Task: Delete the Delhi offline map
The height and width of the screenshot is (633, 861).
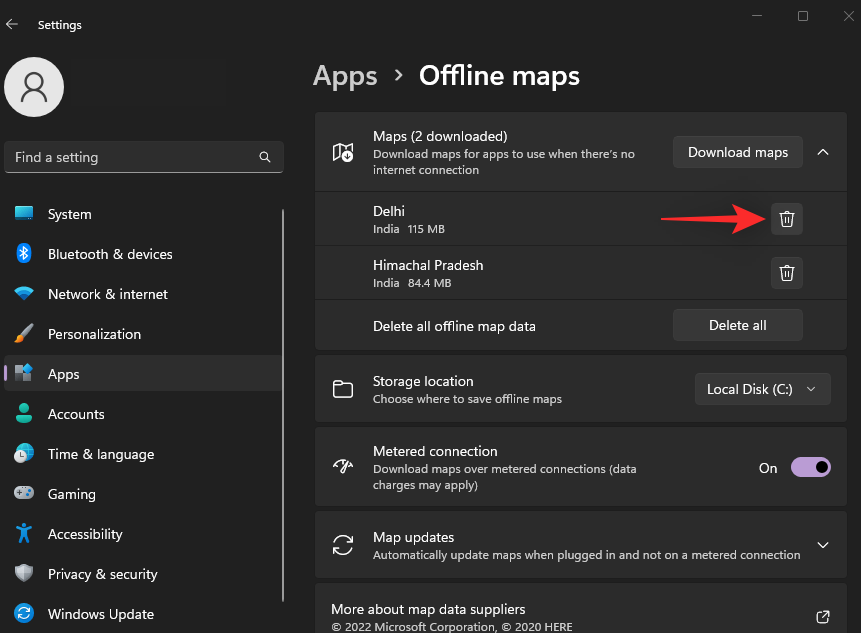Action: pyautogui.click(x=787, y=218)
